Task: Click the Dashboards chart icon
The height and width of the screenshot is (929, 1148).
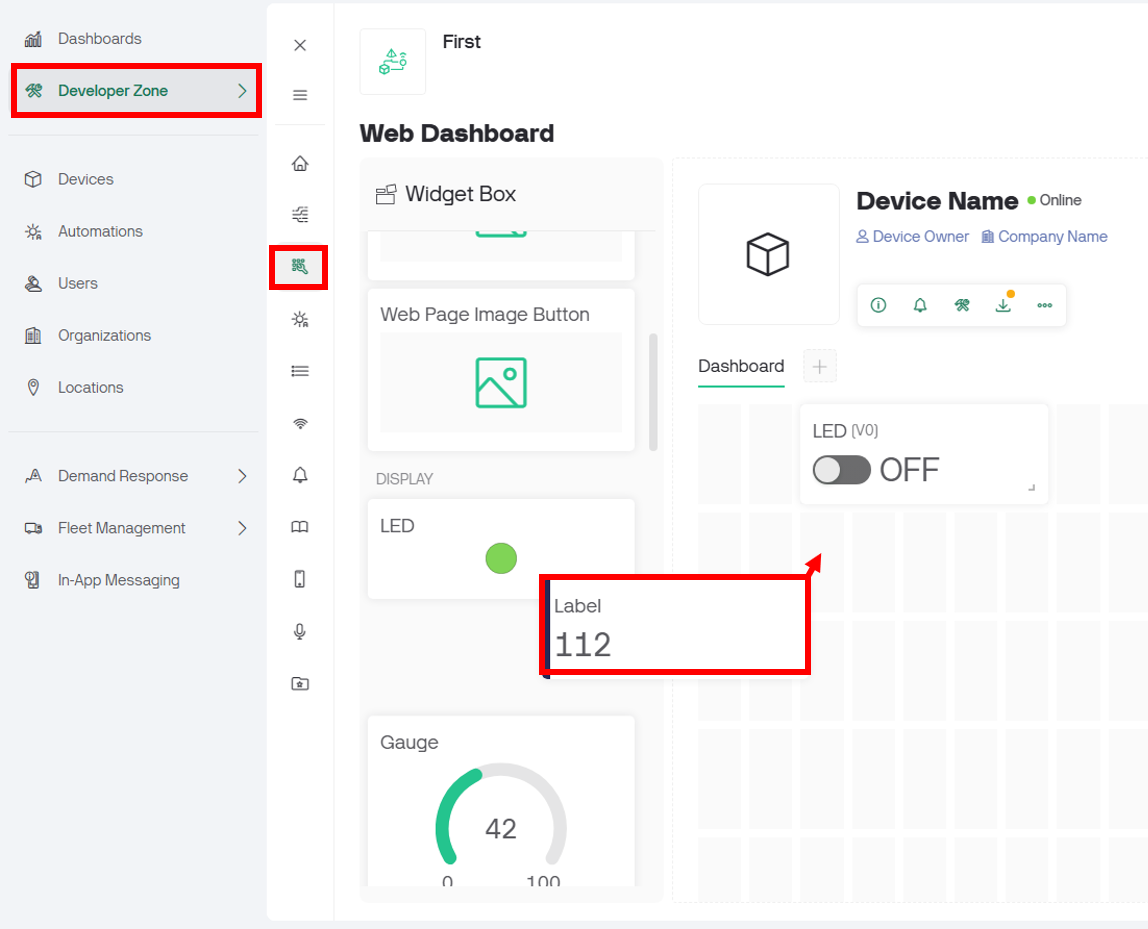Action: coord(33,39)
